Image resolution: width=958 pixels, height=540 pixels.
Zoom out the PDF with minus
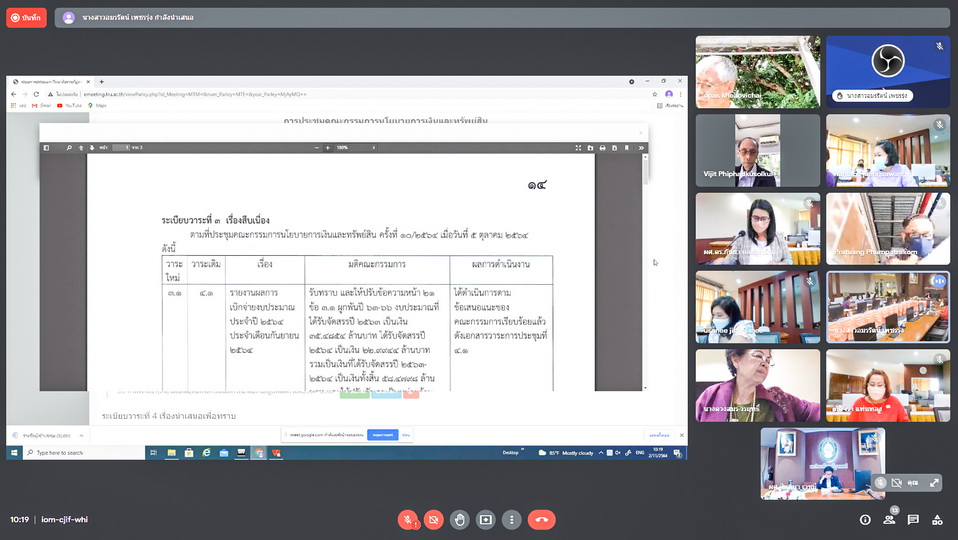pyautogui.click(x=316, y=148)
